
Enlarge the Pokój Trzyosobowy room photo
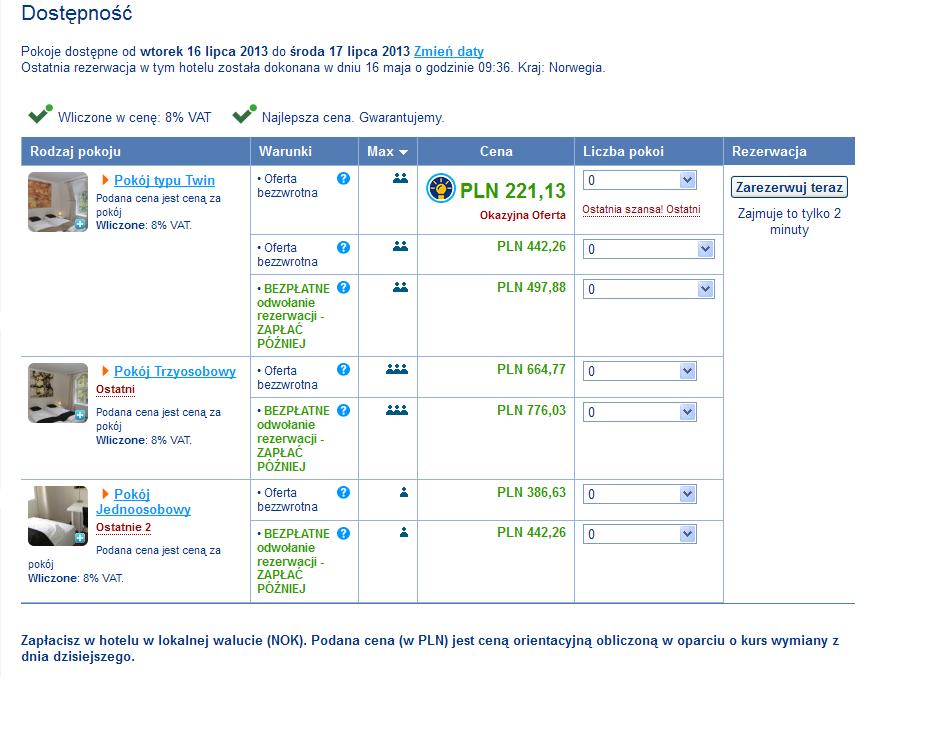58,393
